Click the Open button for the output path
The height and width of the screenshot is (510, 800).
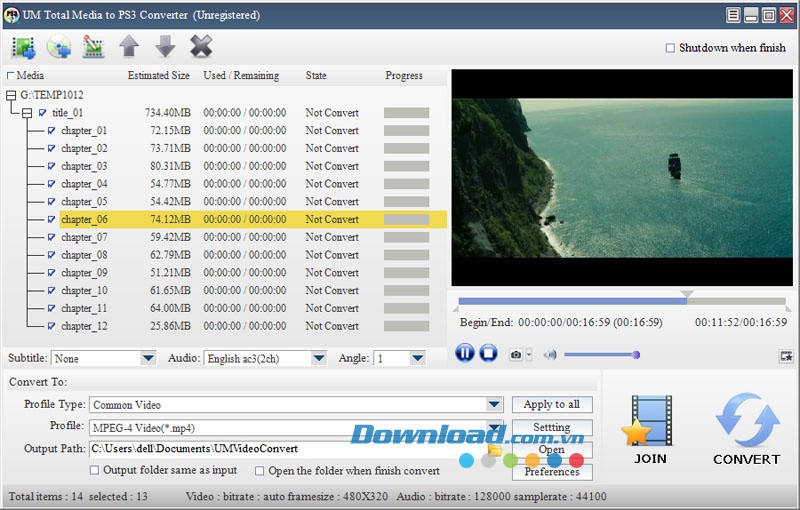pos(552,449)
